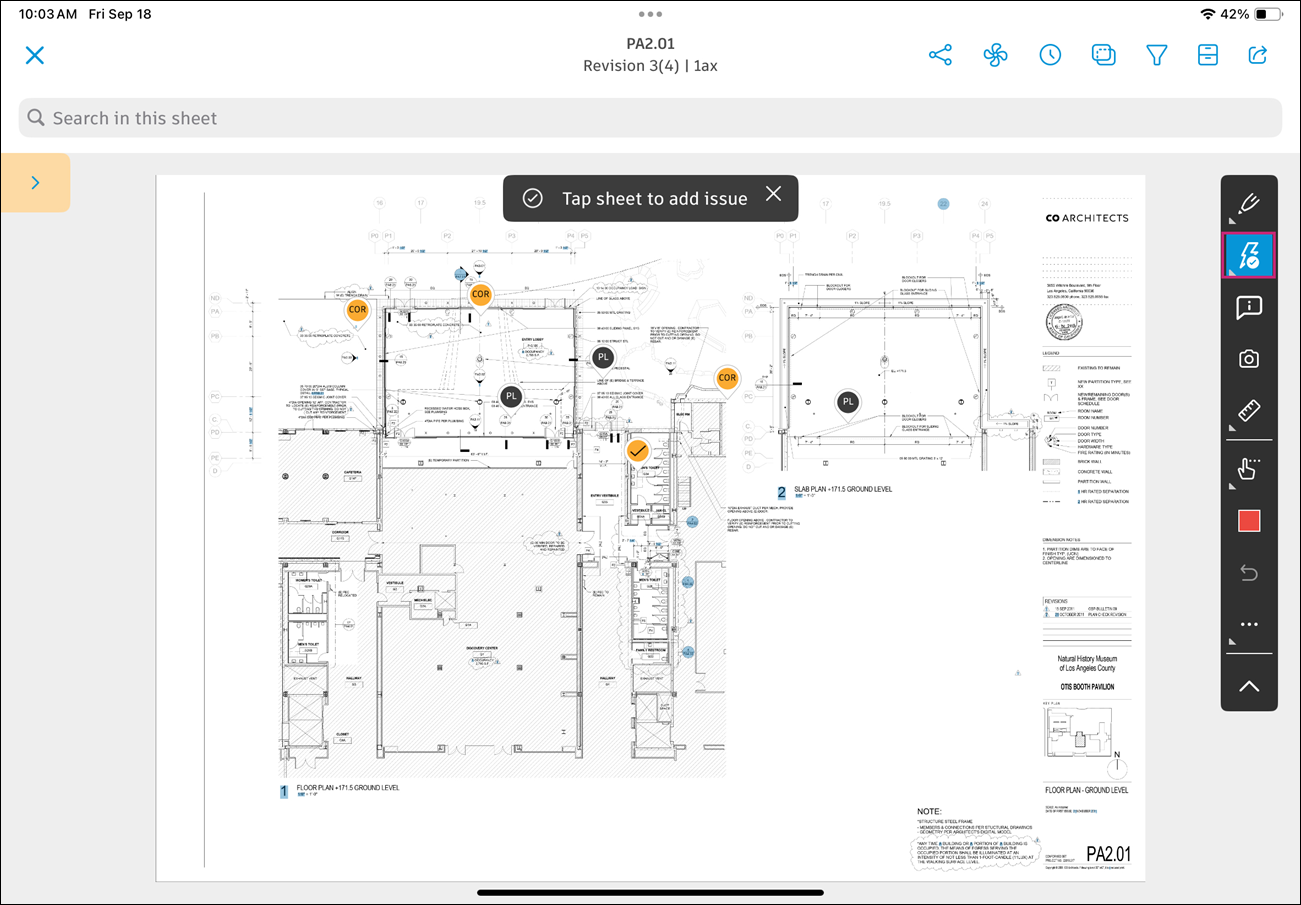Screen dimensions: 1301x905
Task: Tap the battery indicator icon
Action: click(x=1269, y=15)
